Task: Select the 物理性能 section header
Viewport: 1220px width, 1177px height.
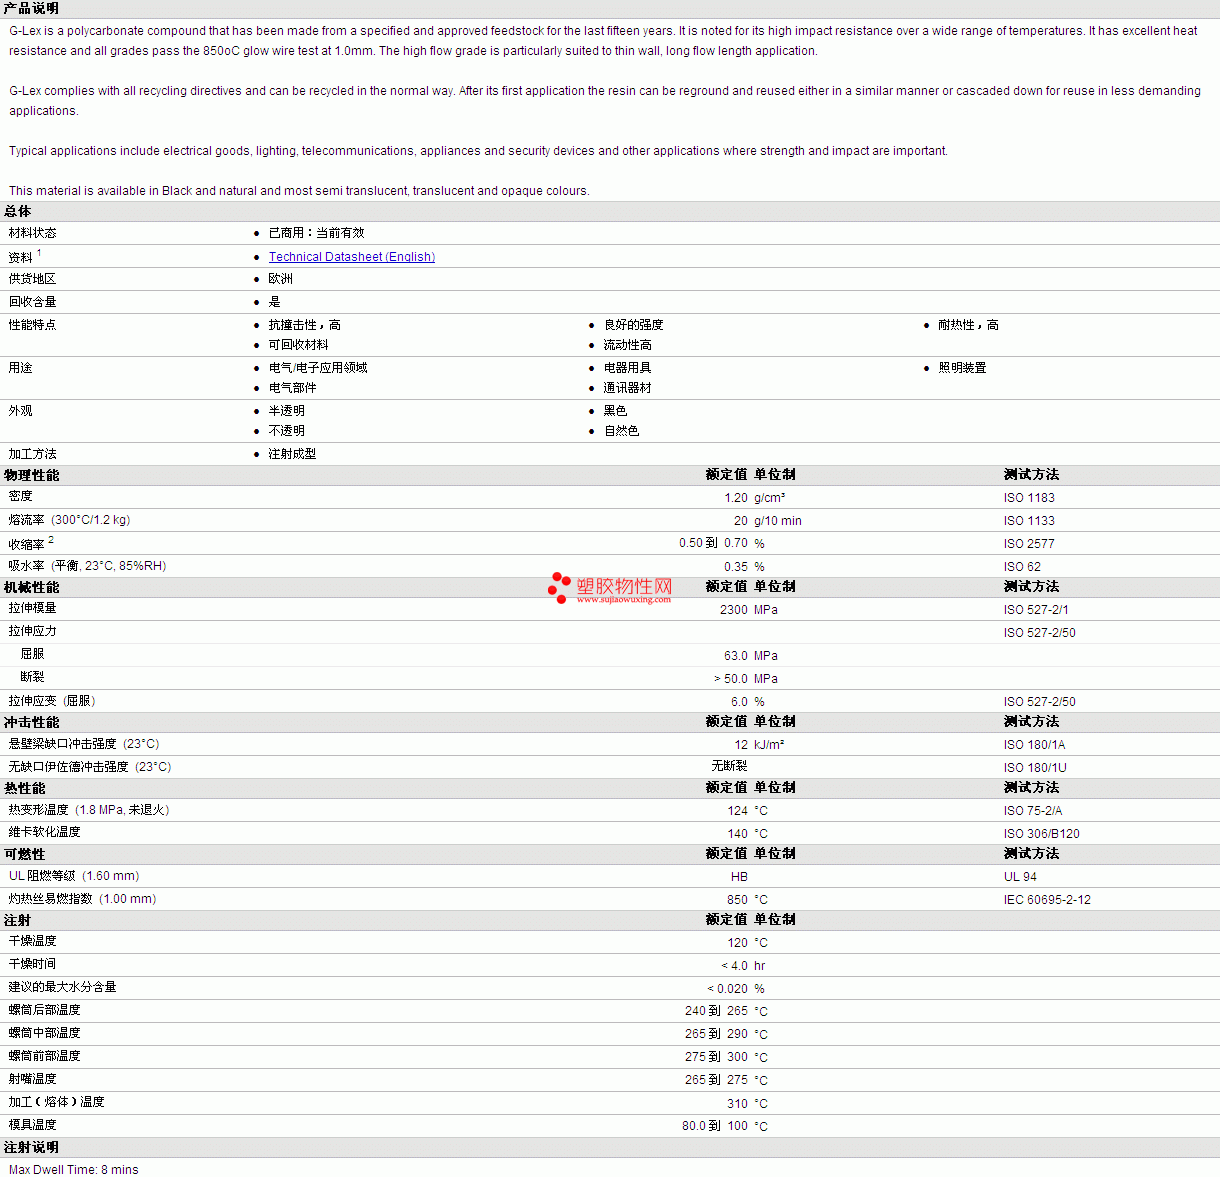Action: click(31, 475)
